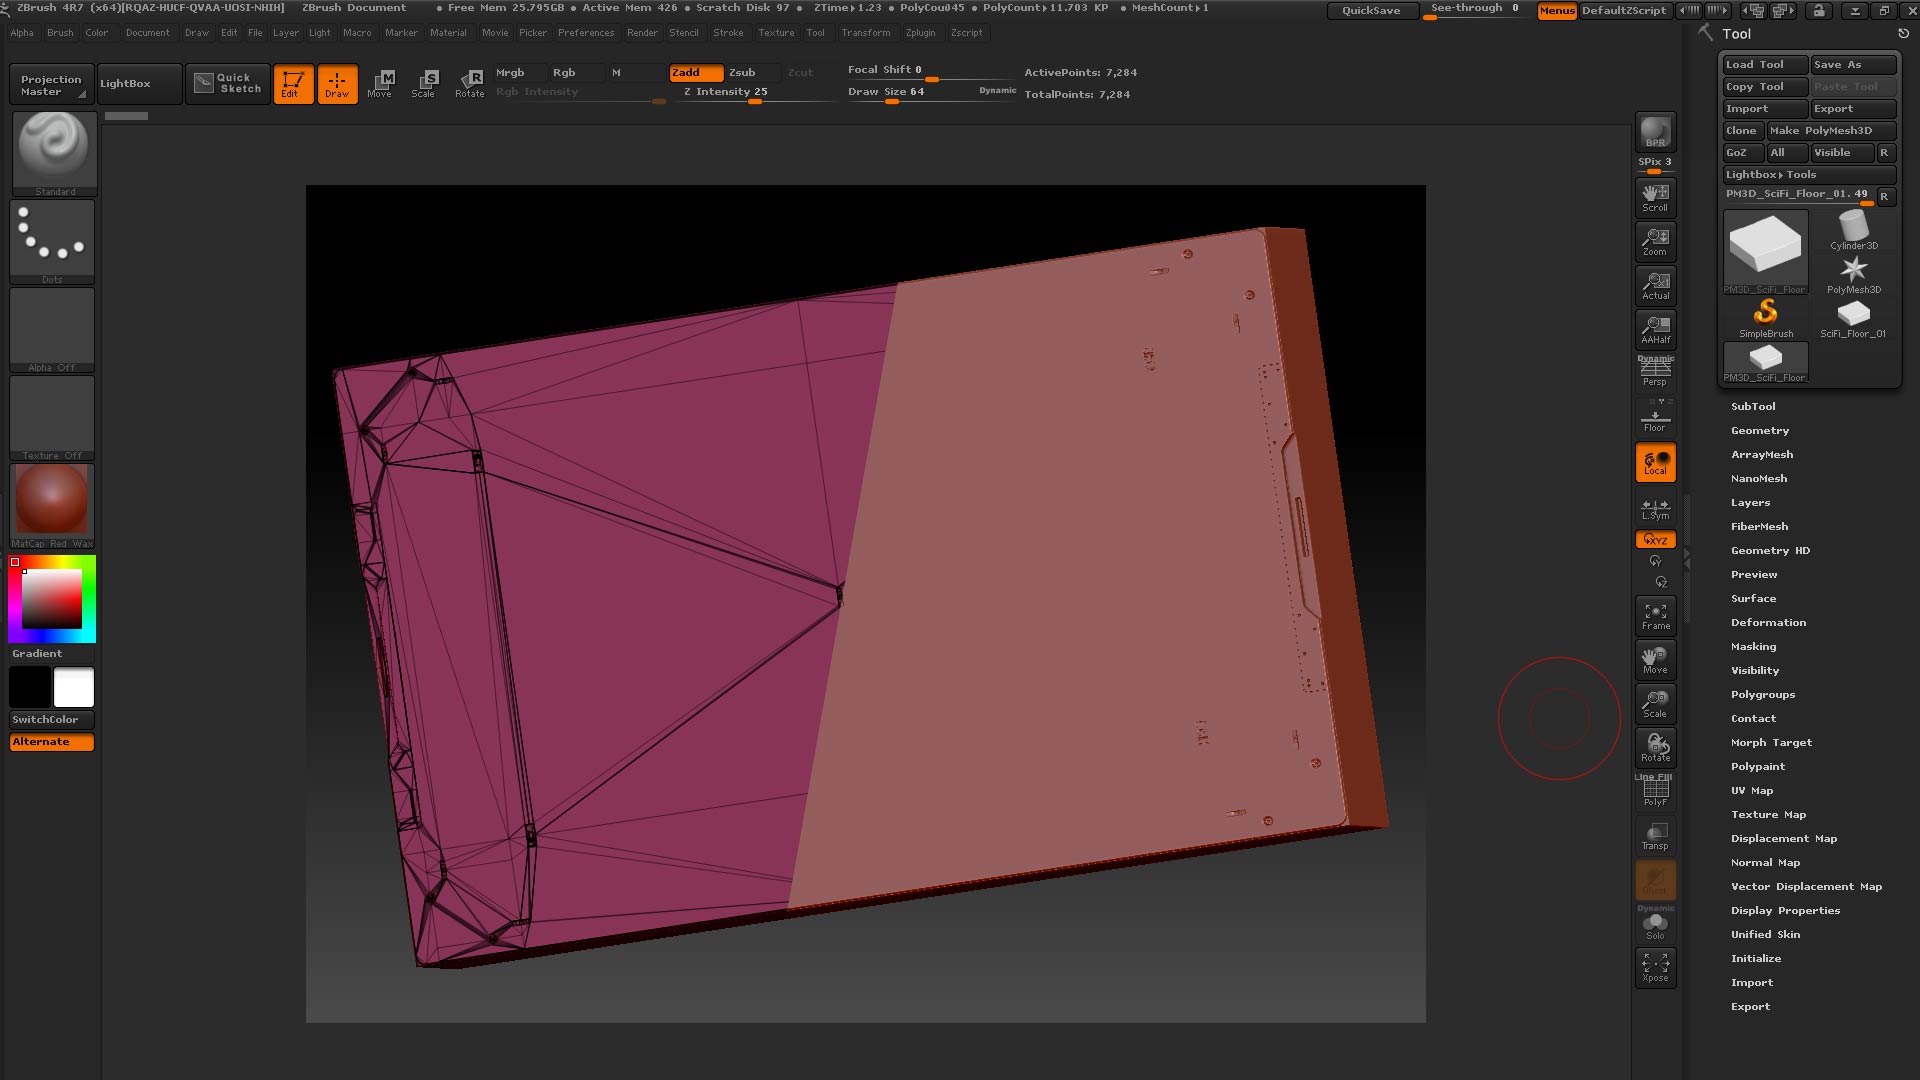1920x1080 pixels.
Task: Click the Xpose icon
Action: 1655,967
